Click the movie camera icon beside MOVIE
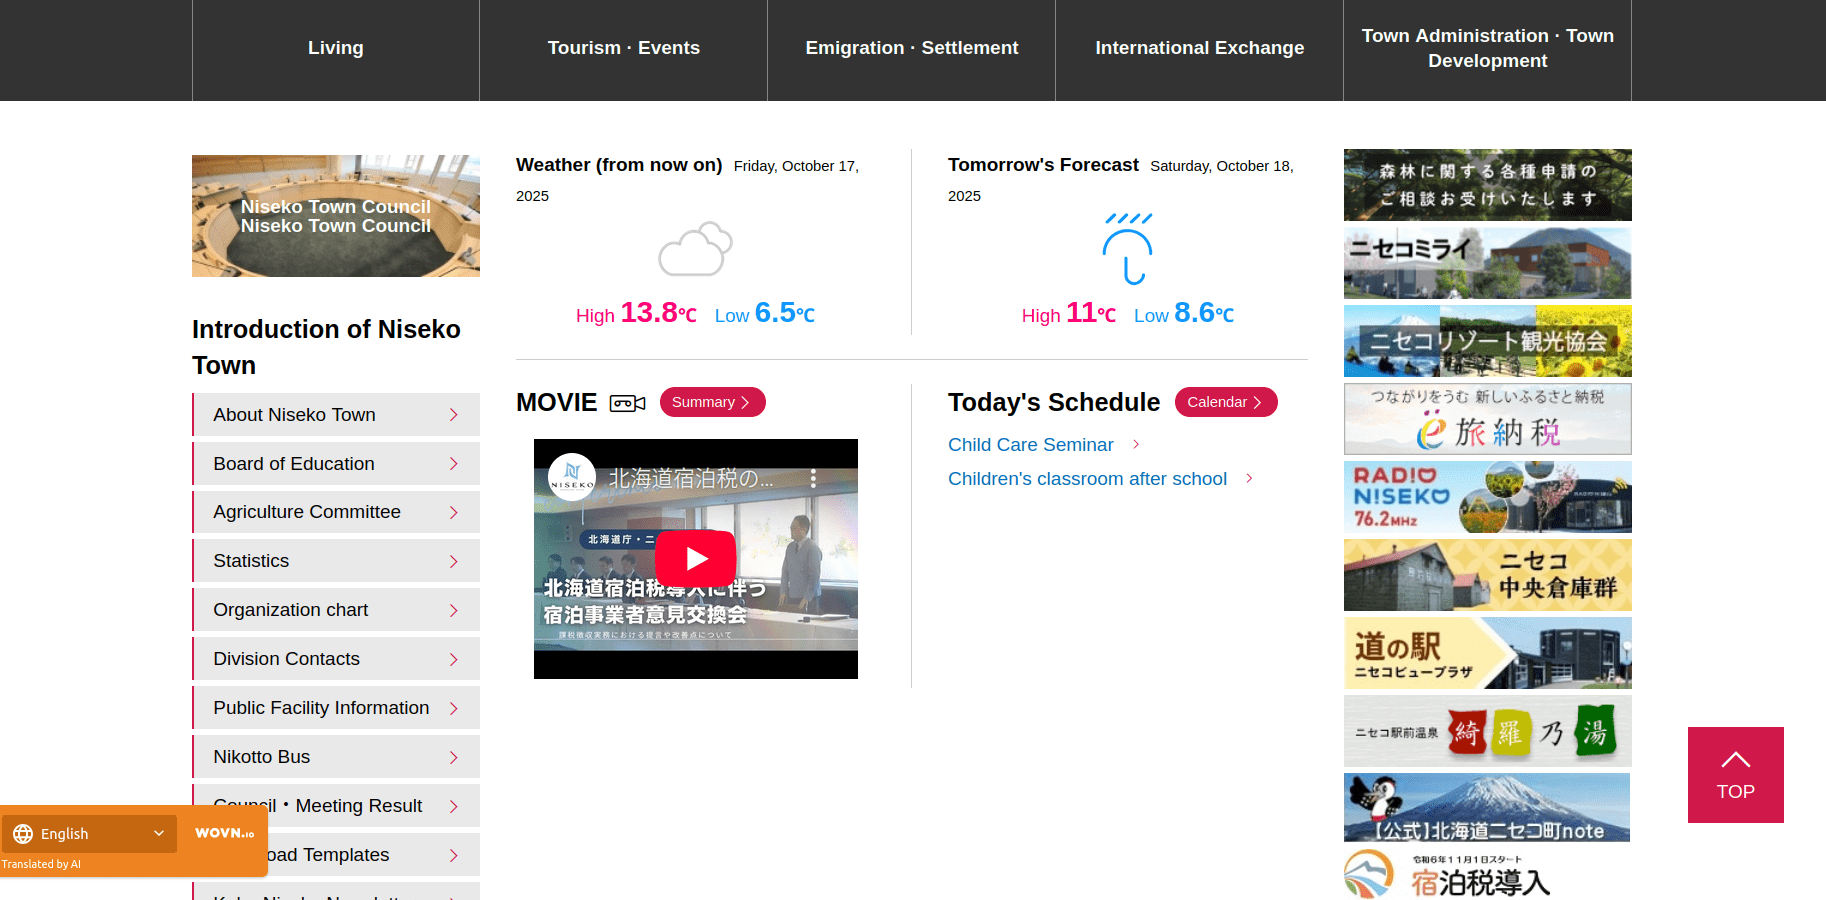The height and width of the screenshot is (900, 1826). 627,403
